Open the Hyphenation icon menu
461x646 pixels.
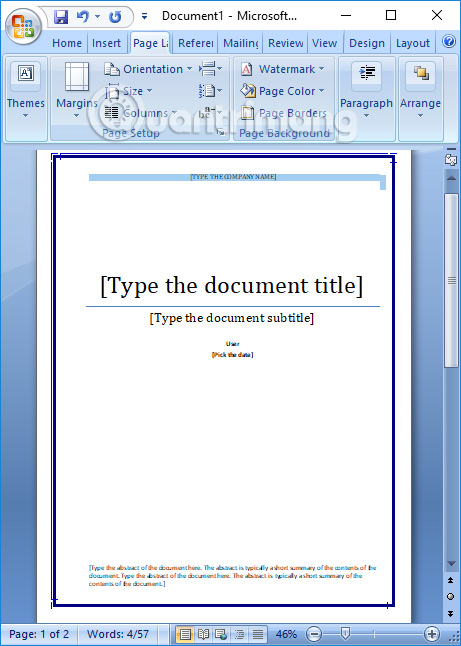(211, 112)
